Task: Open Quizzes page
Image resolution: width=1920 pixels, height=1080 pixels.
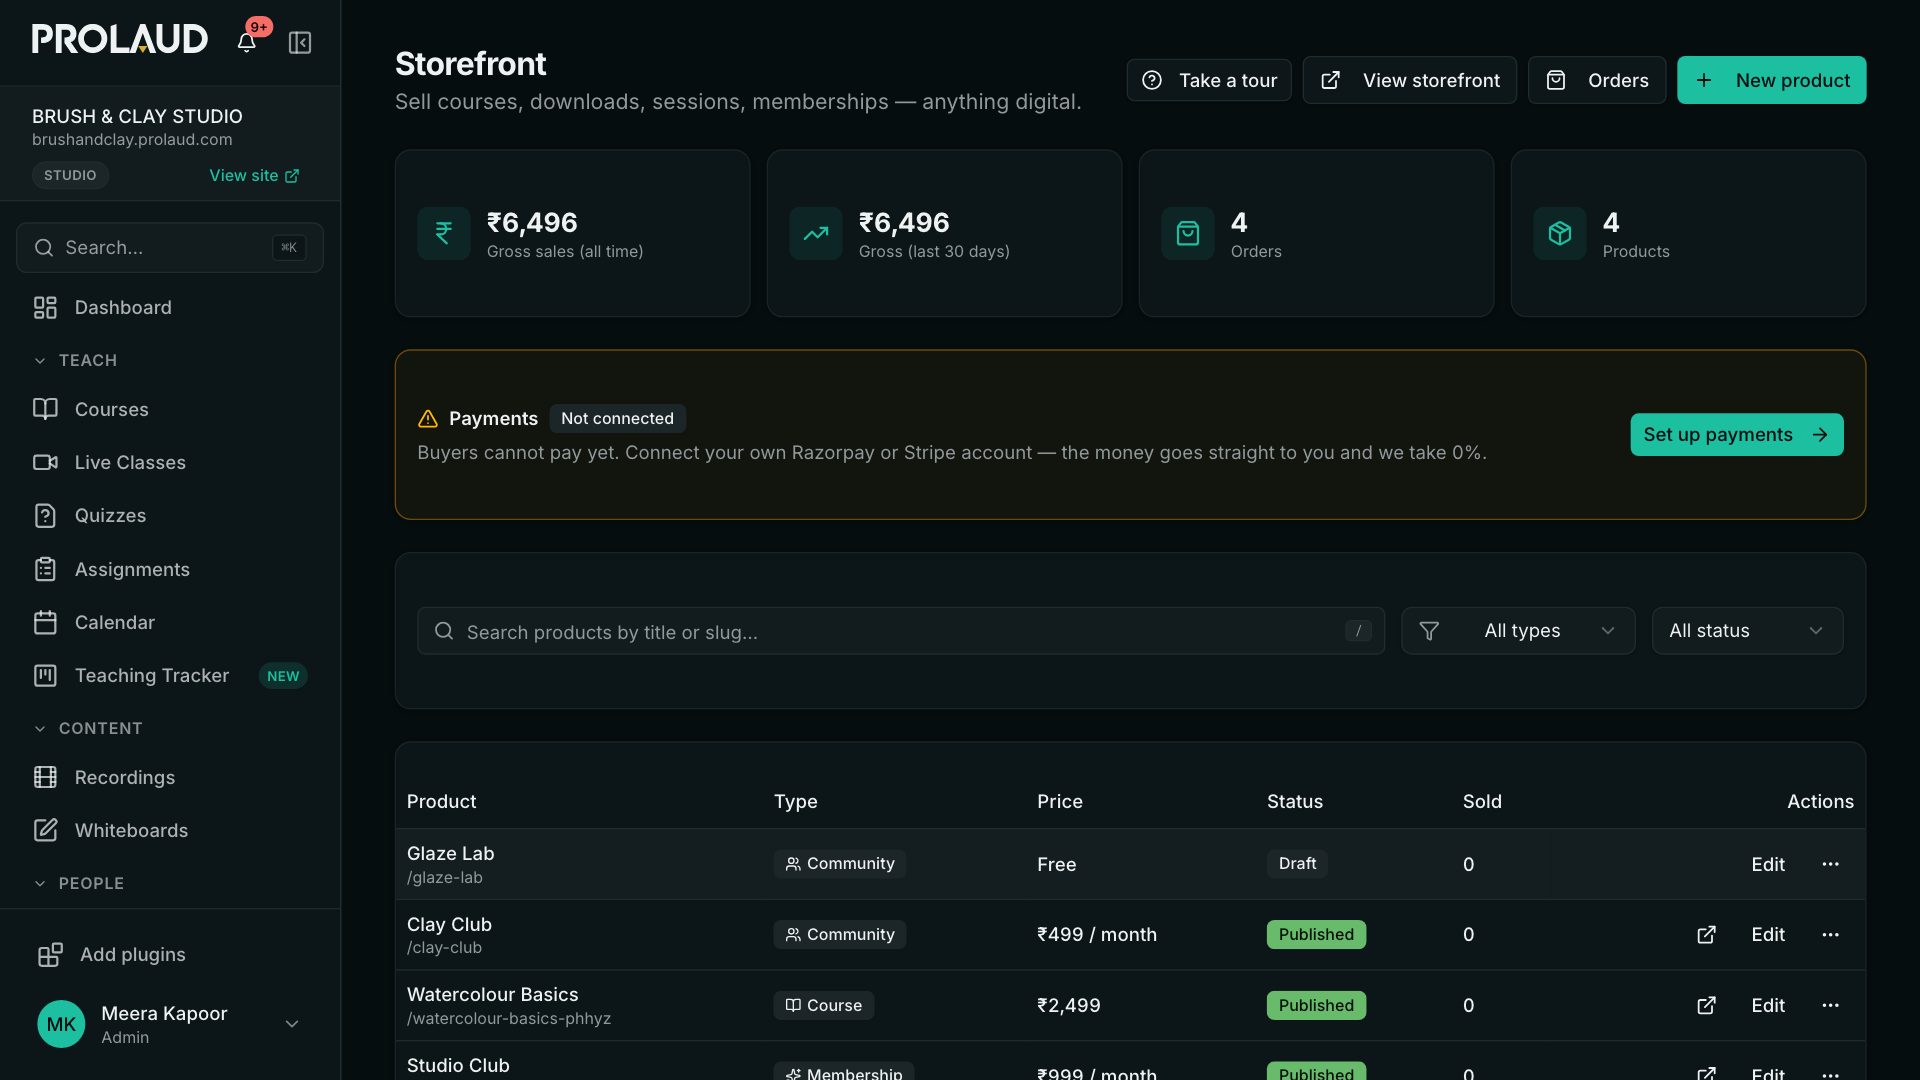Action: [x=170, y=515]
